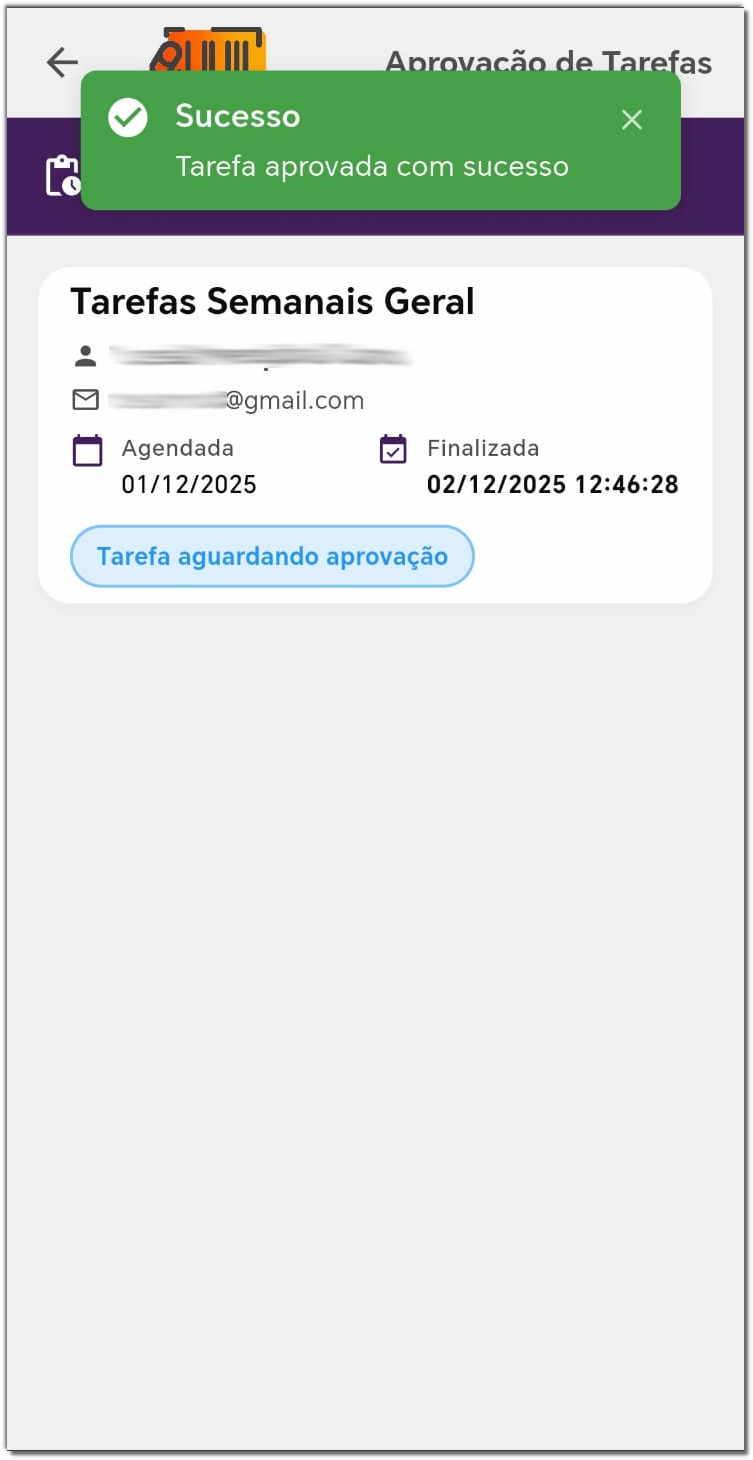The height and width of the screenshot is (1460, 753).
Task: Click the scheduled date 01/12/2025
Action: (189, 485)
